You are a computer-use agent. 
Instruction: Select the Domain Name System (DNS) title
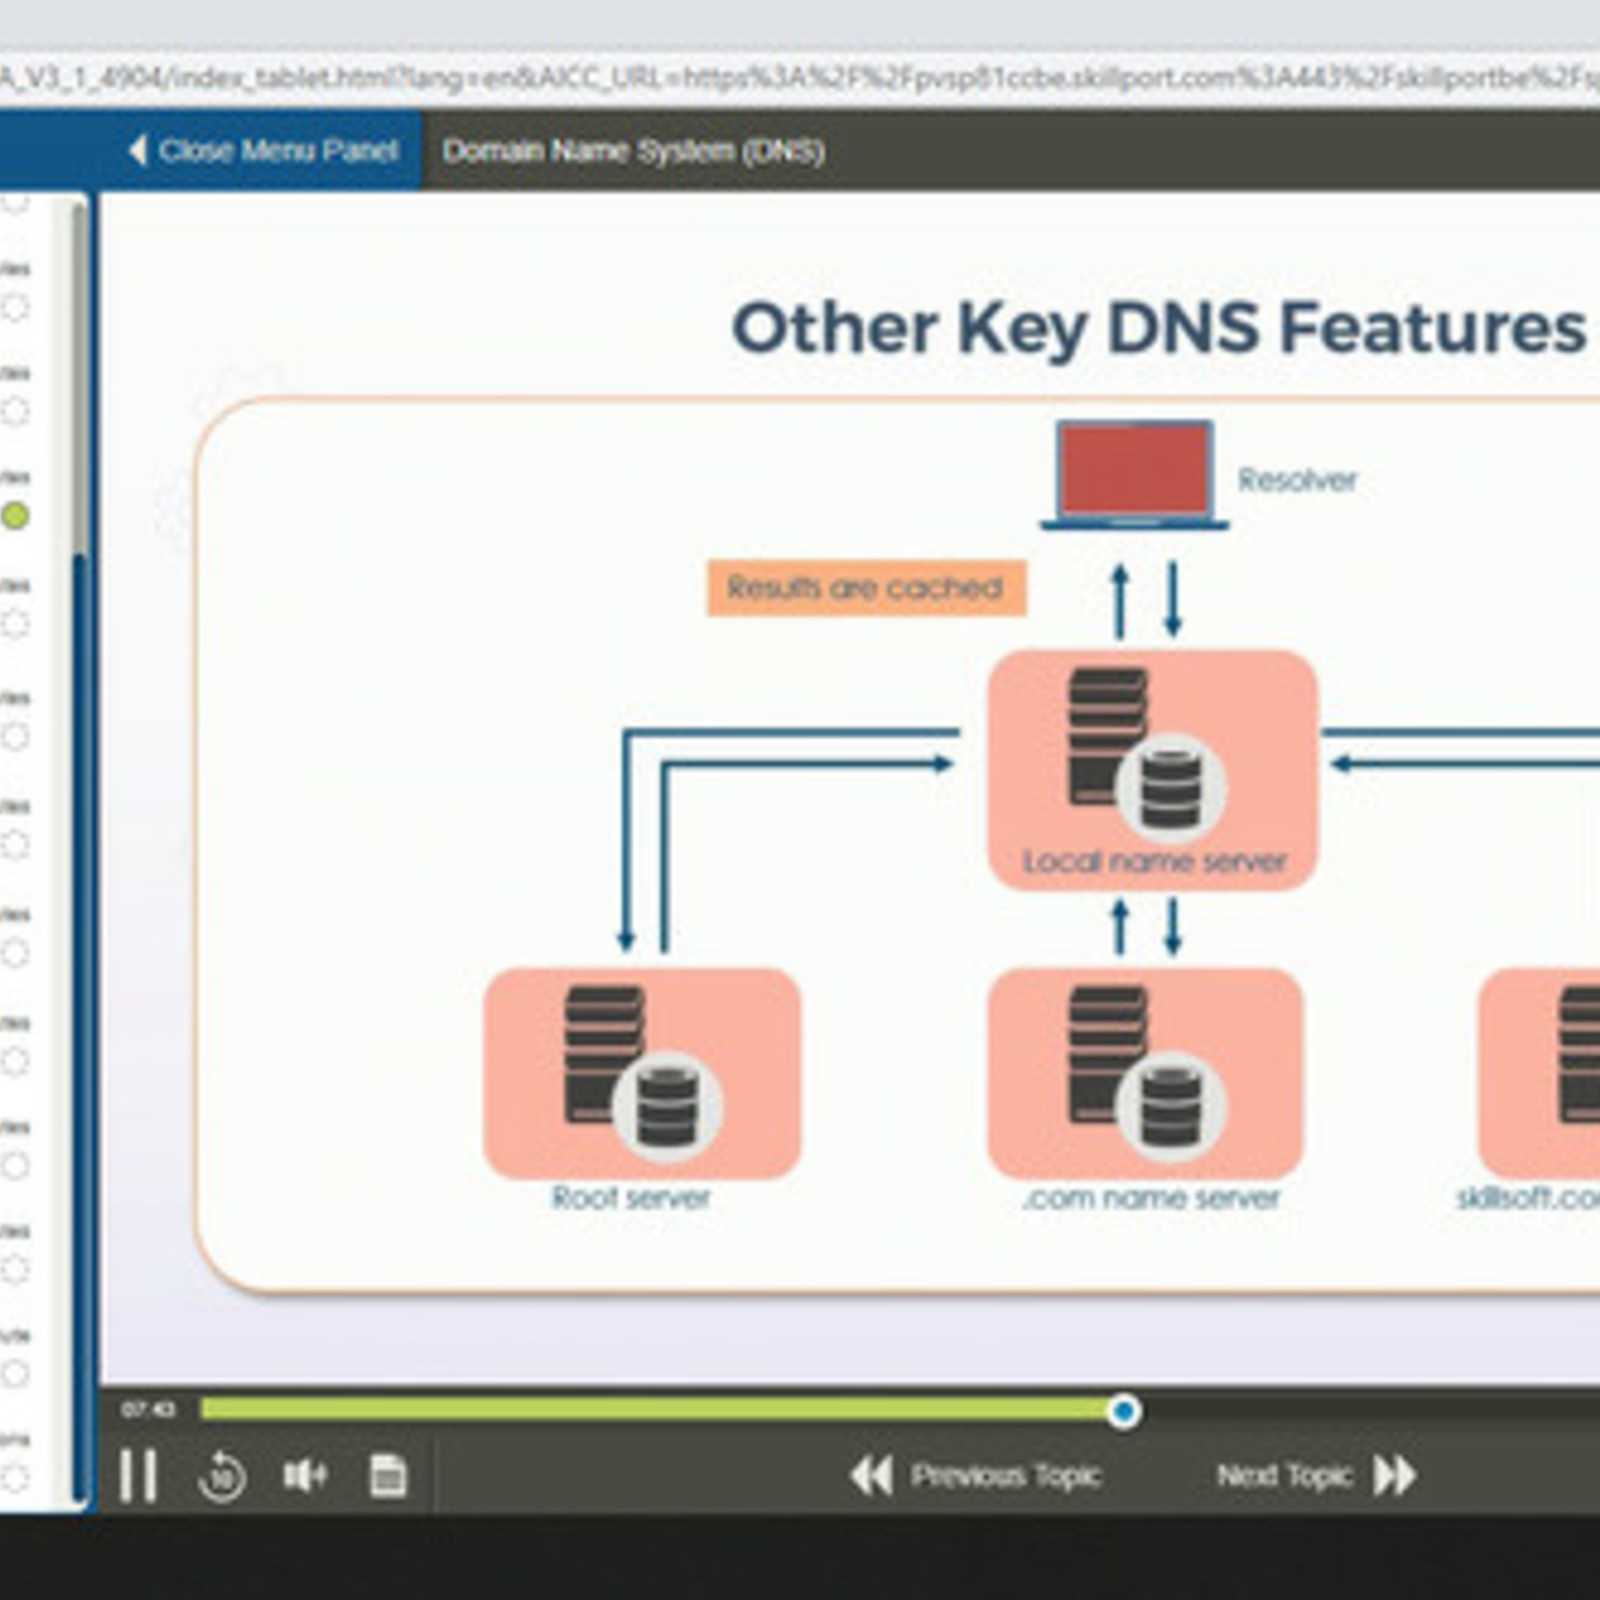(633, 151)
